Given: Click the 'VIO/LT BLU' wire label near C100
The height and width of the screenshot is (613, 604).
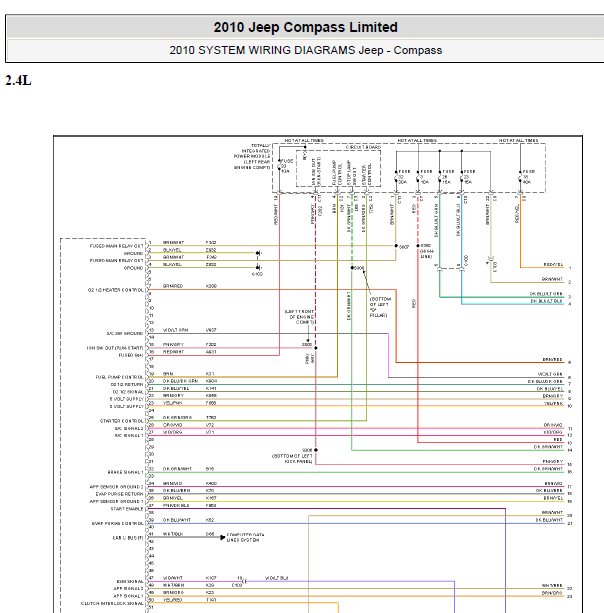Looking at the screenshot, I should click(277, 578).
